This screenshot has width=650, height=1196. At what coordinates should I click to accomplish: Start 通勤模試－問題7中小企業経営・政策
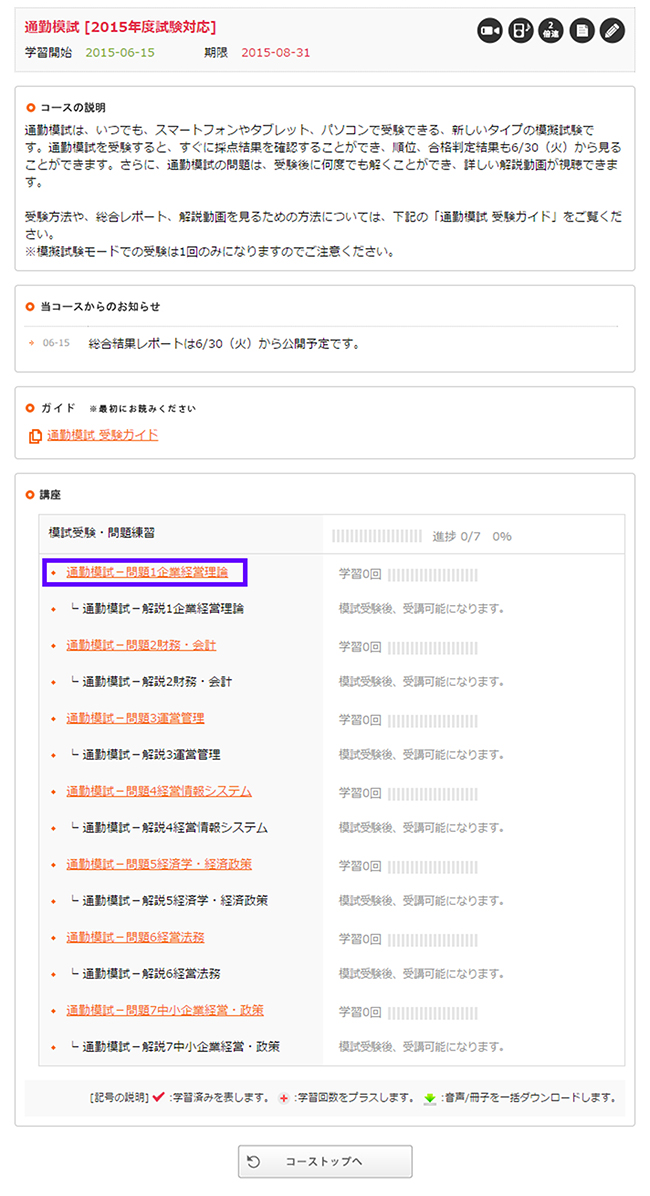(165, 1010)
